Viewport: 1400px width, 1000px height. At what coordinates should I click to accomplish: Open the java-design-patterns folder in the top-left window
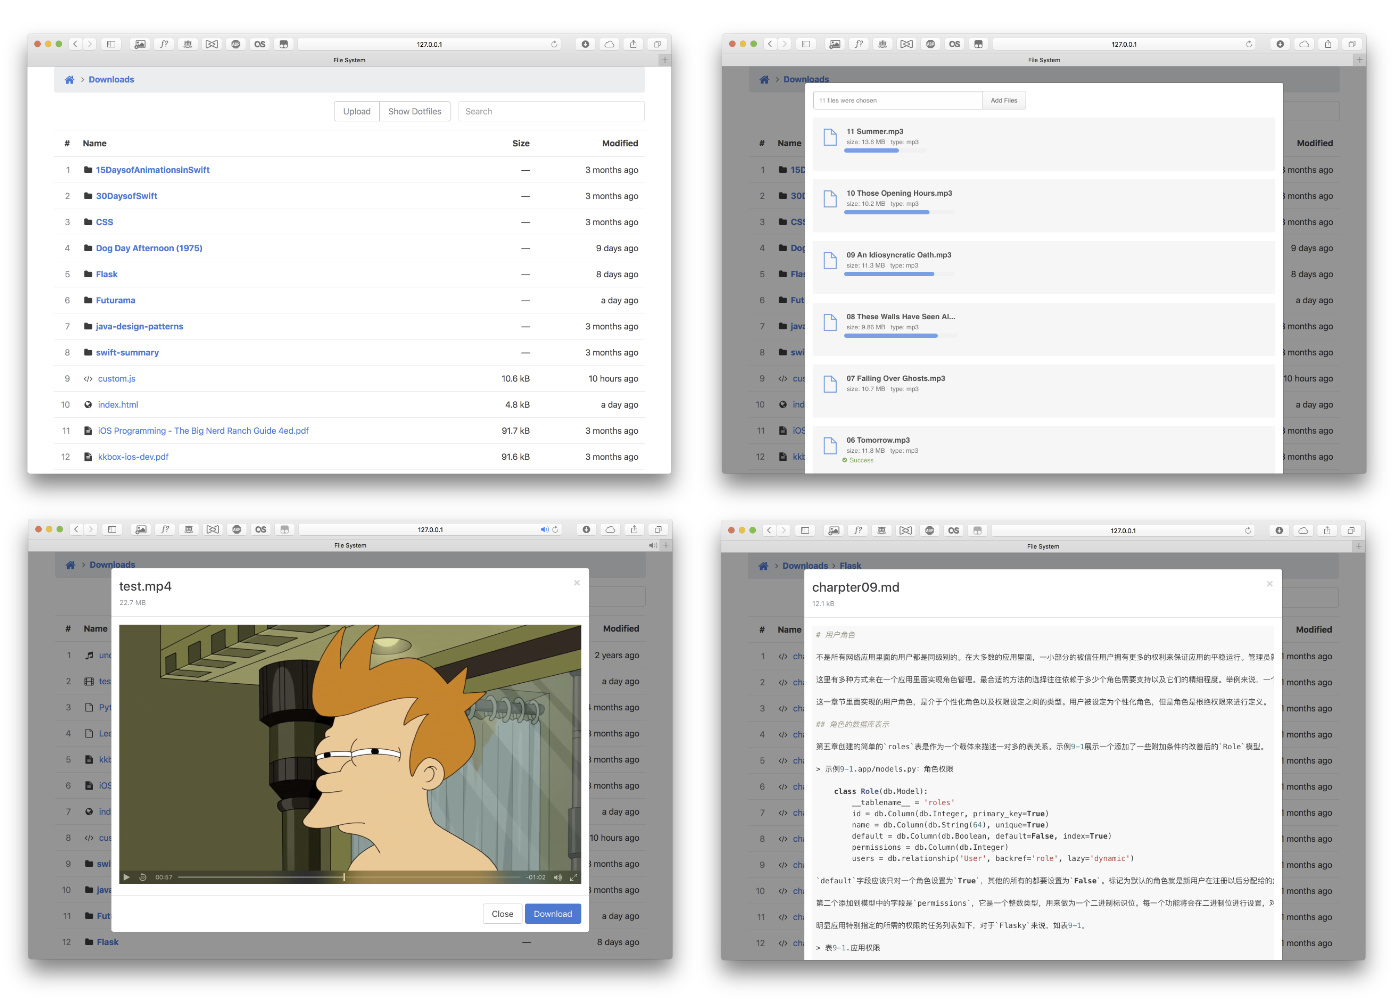pos(140,326)
